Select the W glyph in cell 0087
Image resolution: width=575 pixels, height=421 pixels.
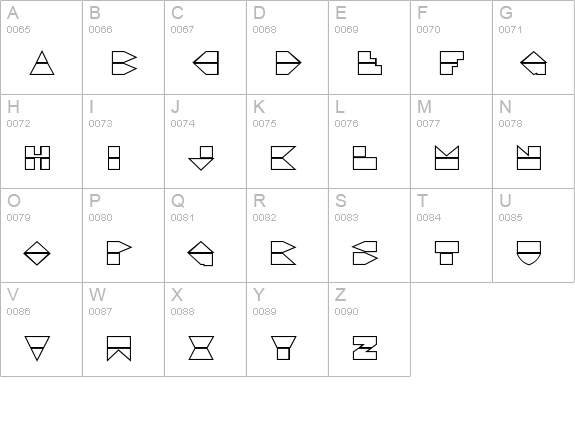[x=119, y=348]
